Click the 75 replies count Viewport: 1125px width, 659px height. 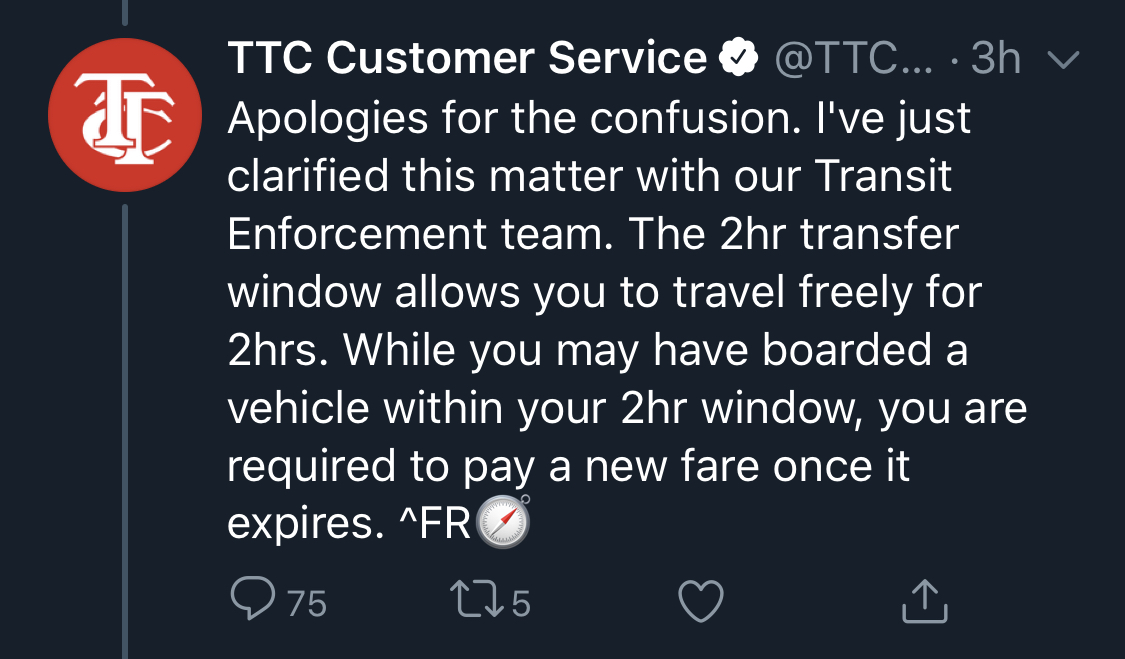pyautogui.click(x=307, y=603)
